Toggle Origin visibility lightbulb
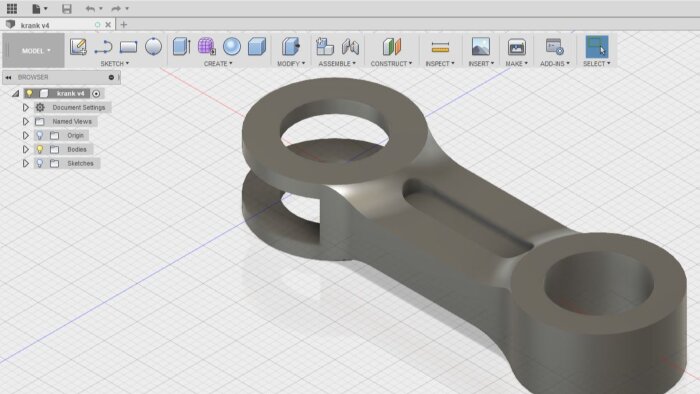700x394 pixels. (x=40, y=135)
